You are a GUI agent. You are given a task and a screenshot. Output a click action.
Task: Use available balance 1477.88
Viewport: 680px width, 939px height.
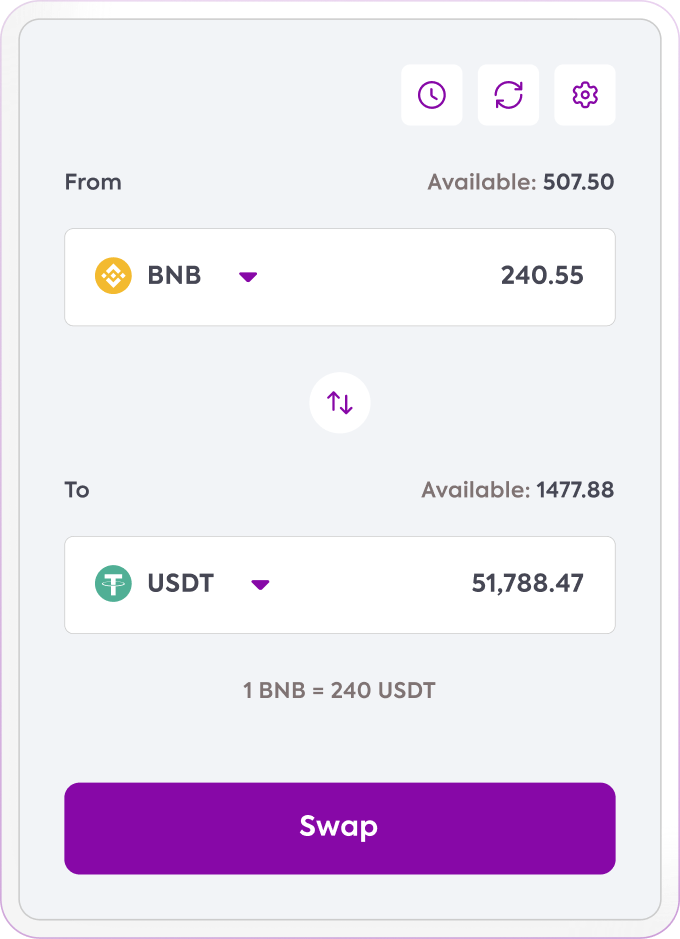click(x=575, y=490)
